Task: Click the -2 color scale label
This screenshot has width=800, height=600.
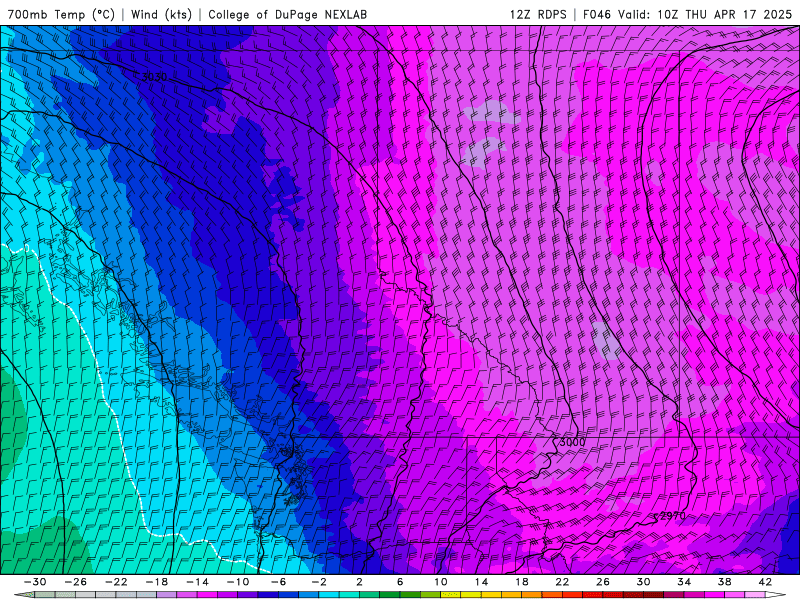Action: pyautogui.click(x=319, y=582)
